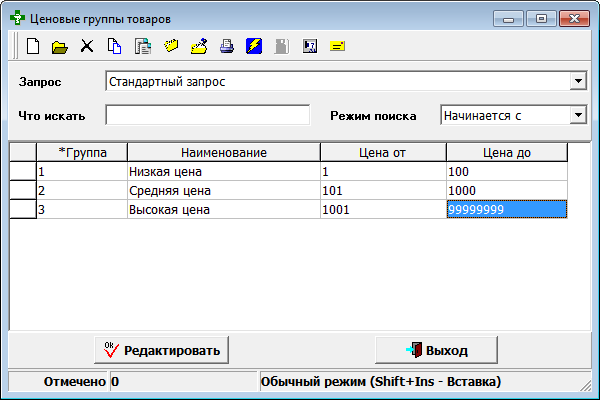Click the blue lightning bolt icon
This screenshot has width=600, height=400.
coord(254,46)
